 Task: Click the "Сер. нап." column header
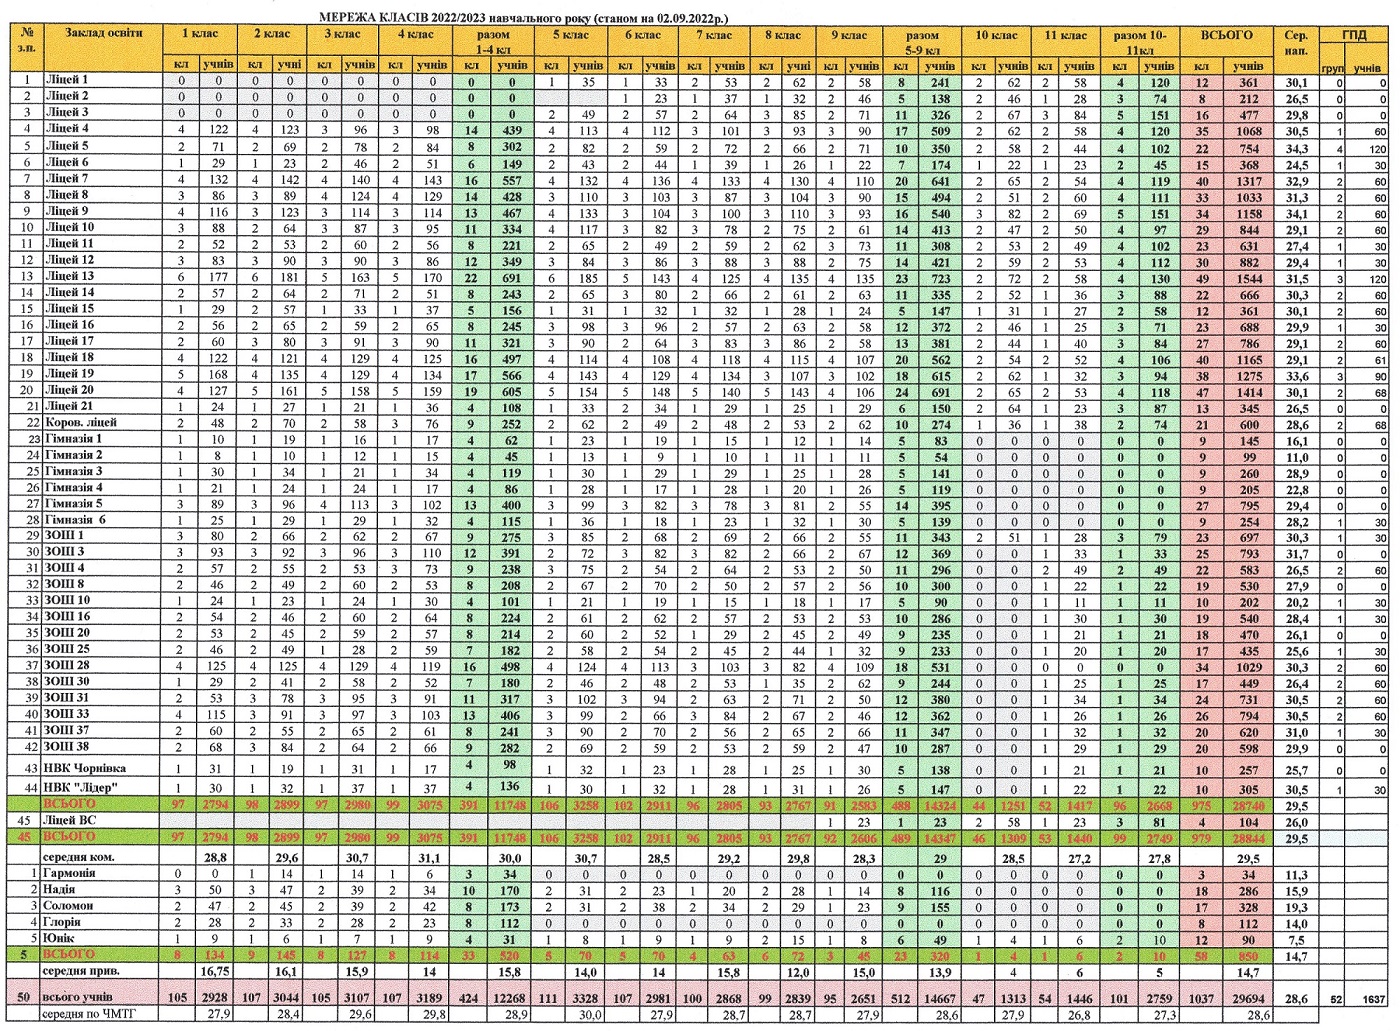click(1296, 42)
